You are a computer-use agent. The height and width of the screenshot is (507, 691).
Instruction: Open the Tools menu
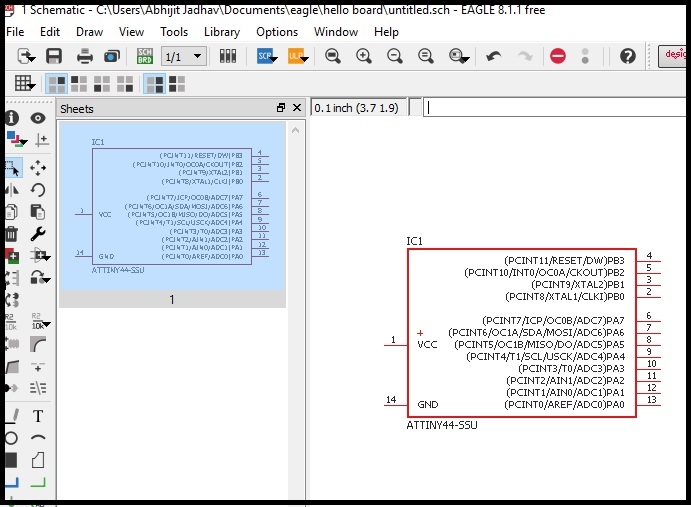[x=174, y=32]
